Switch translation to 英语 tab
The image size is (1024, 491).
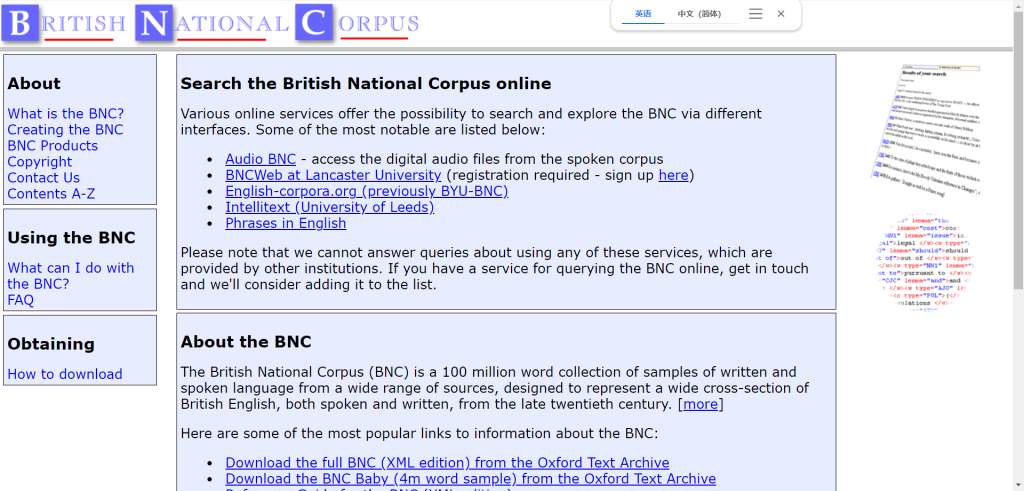tap(643, 14)
